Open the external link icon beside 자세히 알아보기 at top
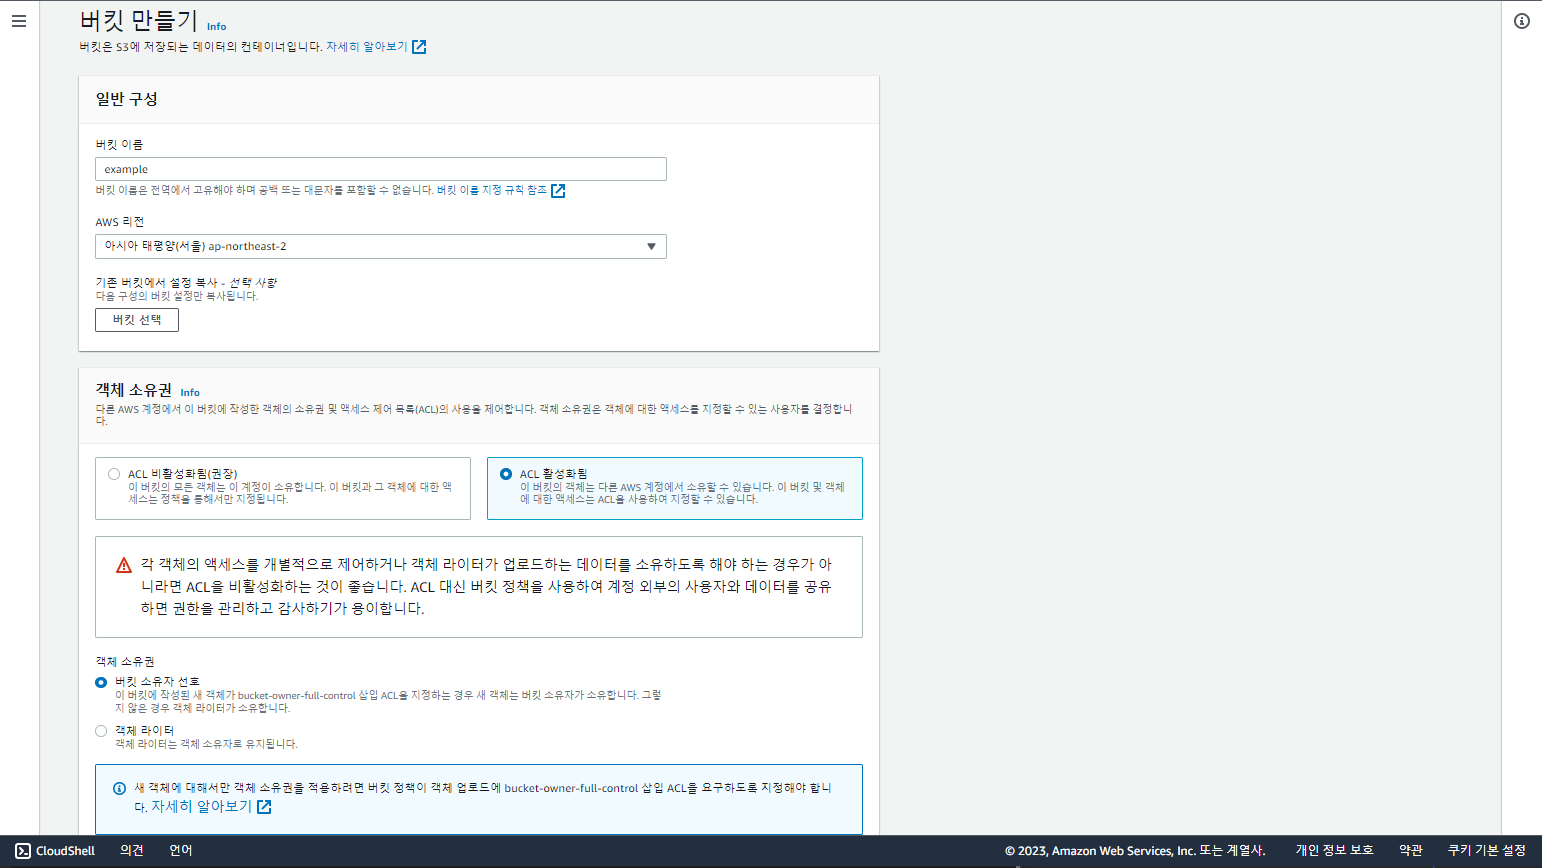 419,47
